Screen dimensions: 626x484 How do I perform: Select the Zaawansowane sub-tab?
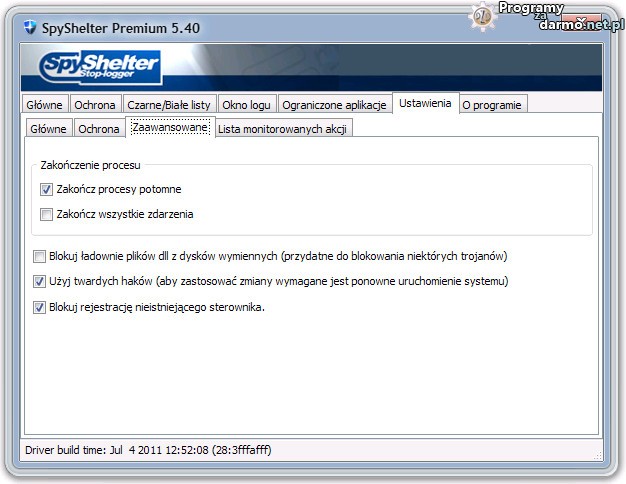point(169,128)
